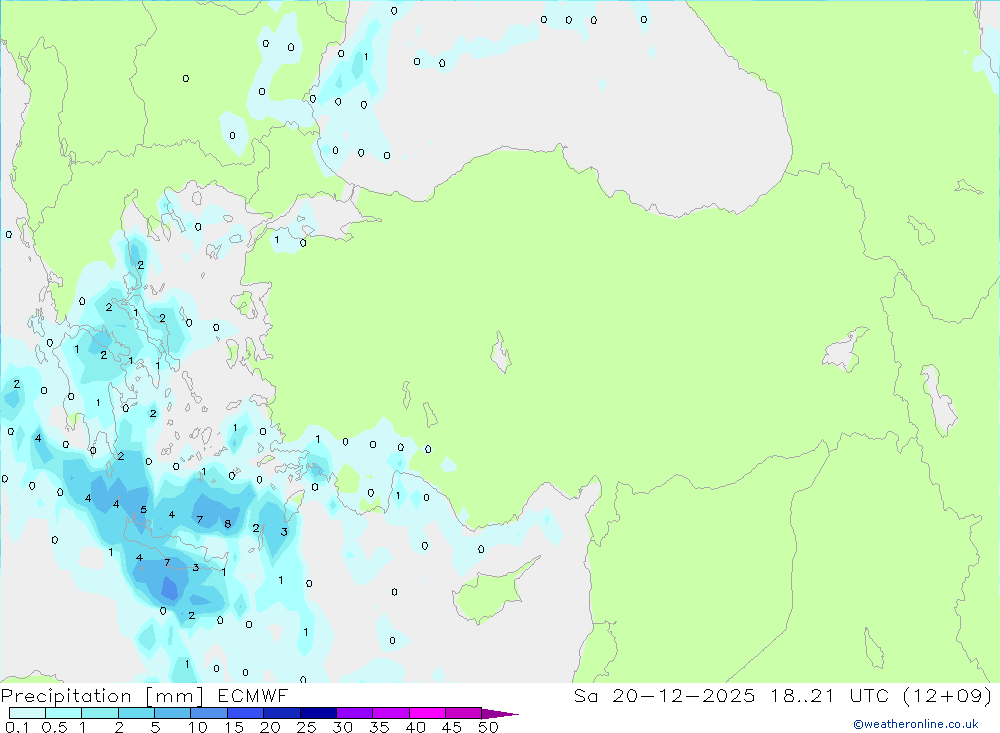Select the 2–5 mm legend color segment

tap(136, 713)
